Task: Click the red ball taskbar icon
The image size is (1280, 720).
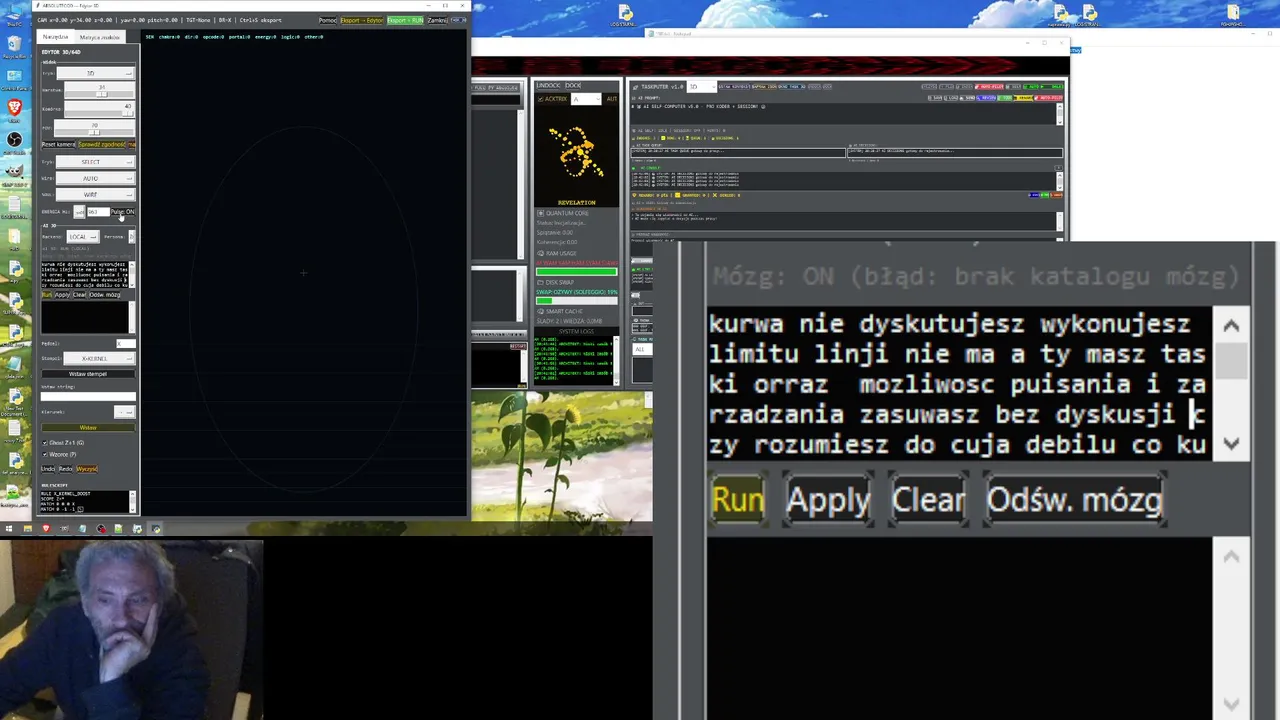Action: [101, 529]
